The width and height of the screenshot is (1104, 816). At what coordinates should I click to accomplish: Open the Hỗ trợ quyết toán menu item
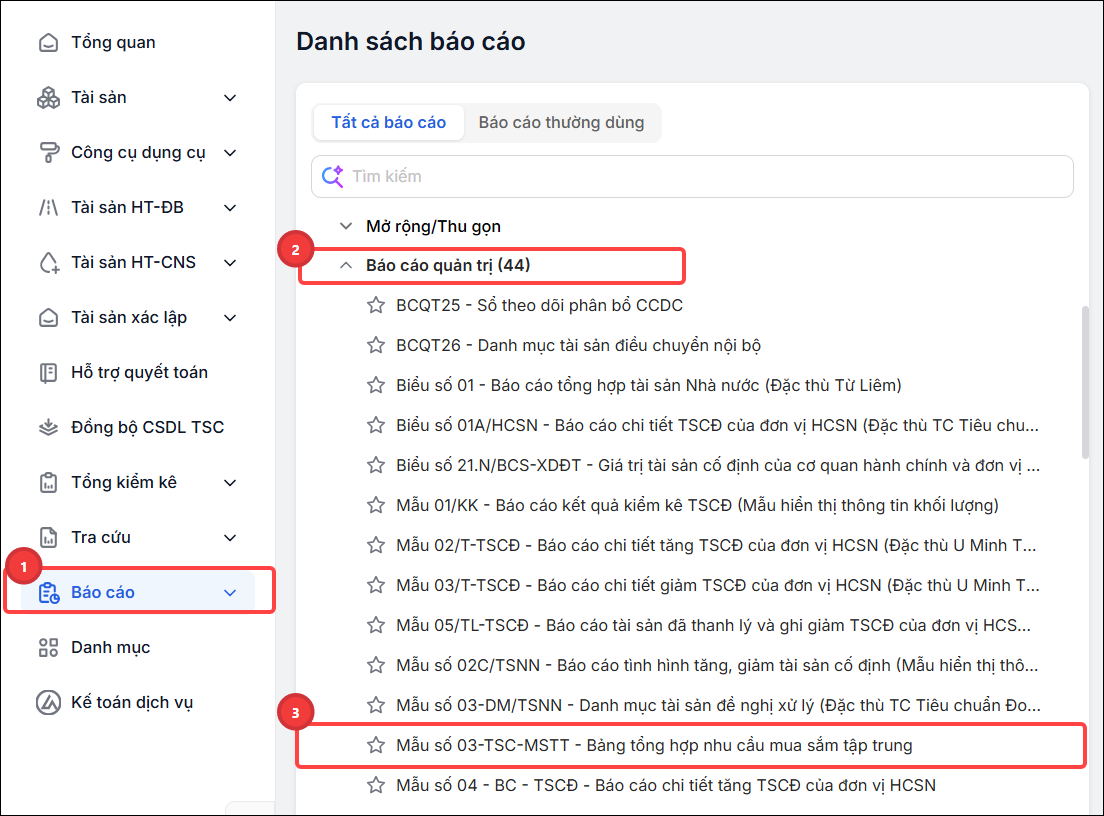pyautogui.click(x=139, y=372)
